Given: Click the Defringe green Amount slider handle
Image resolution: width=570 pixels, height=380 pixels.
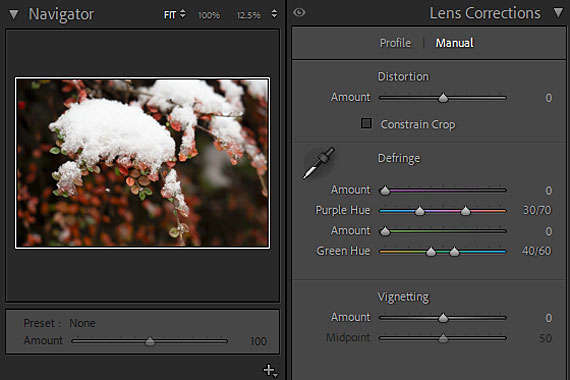Looking at the screenshot, I should click(385, 231).
